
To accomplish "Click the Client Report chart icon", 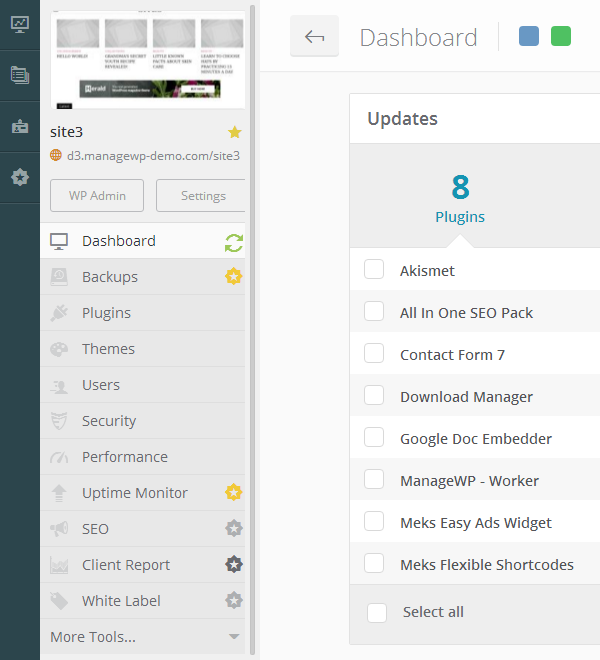I will click(59, 565).
